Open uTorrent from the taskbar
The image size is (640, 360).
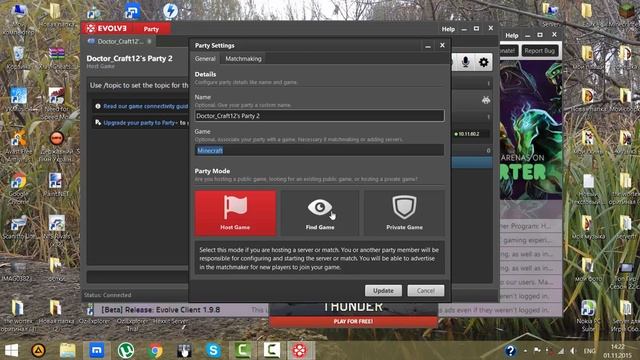(x=126, y=351)
